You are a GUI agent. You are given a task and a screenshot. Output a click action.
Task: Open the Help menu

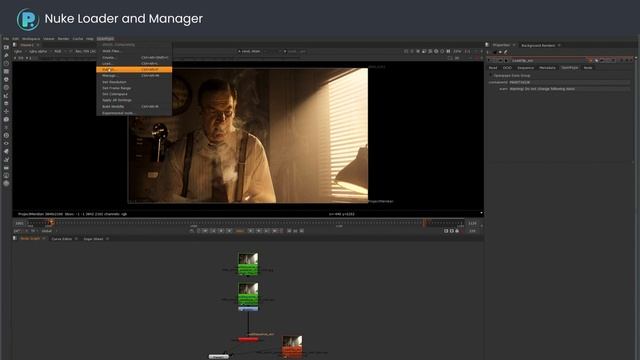[x=89, y=39]
